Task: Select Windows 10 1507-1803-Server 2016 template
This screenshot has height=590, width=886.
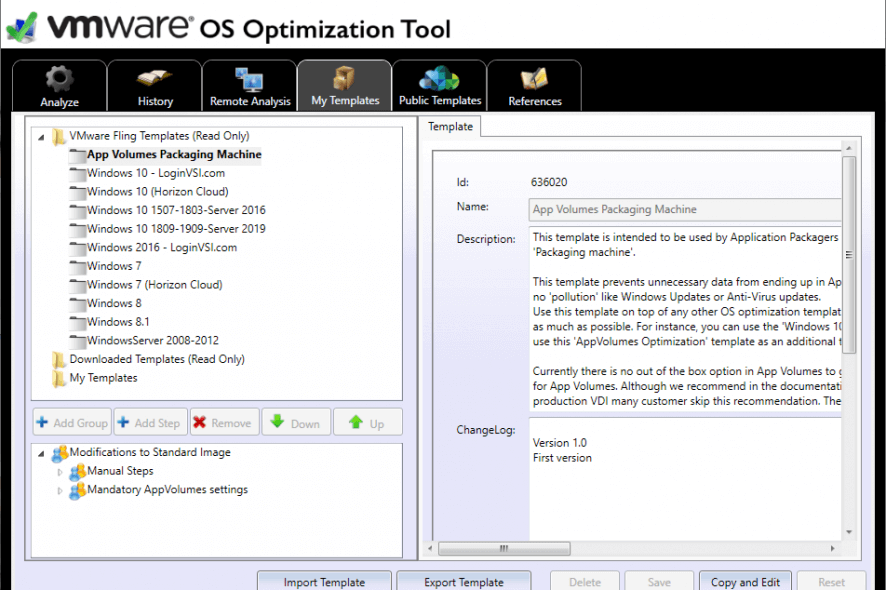Action: [x=176, y=211]
